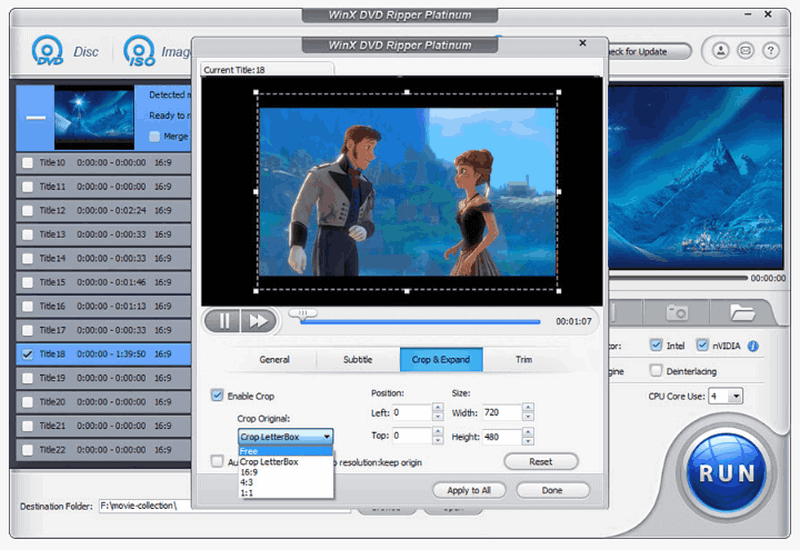The image size is (800, 550).
Task: Click the collapse minus icon on title header
Action: tap(36, 117)
